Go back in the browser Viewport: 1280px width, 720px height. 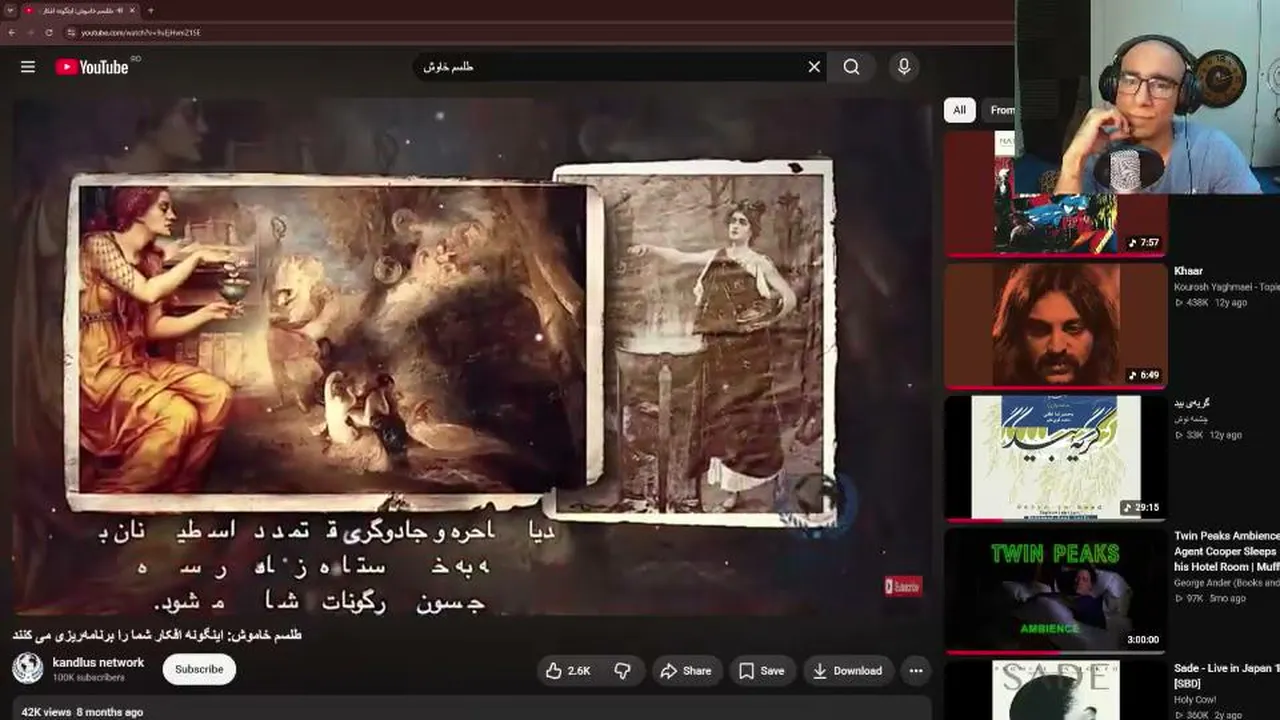point(11,32)
